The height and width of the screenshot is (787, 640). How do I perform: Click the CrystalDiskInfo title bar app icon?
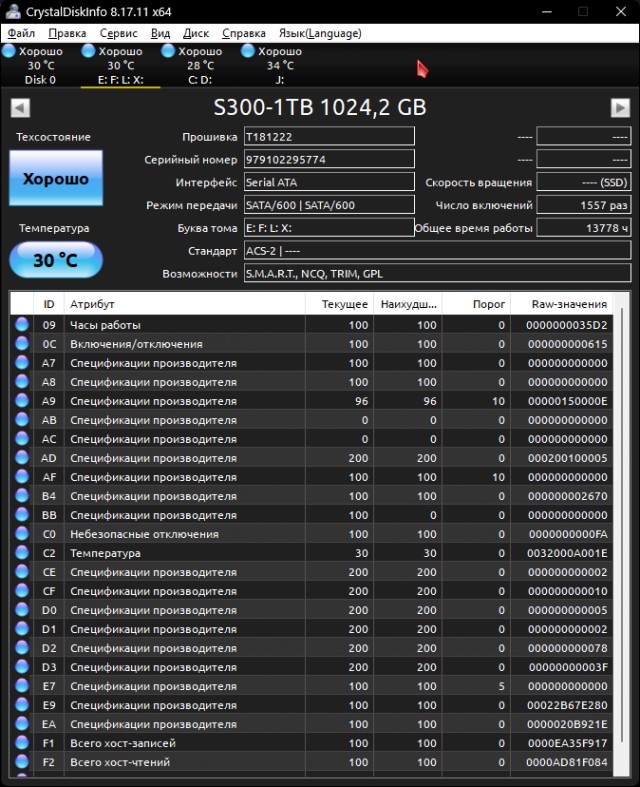tap(13, 11)
